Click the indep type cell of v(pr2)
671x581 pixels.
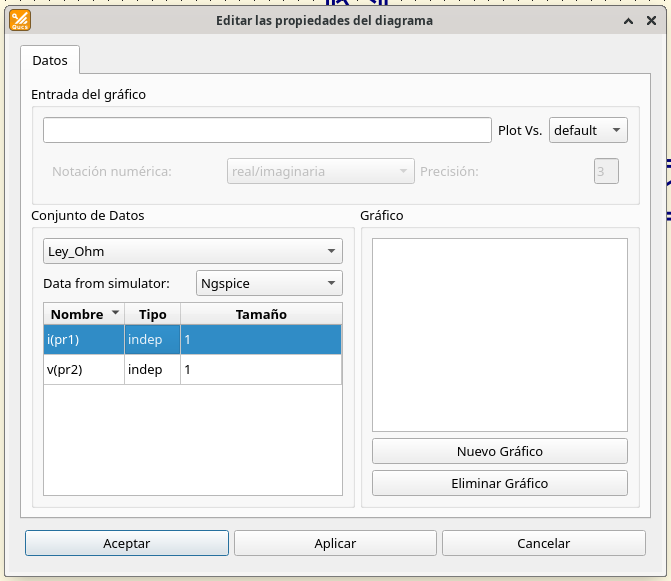coord(152,369)
